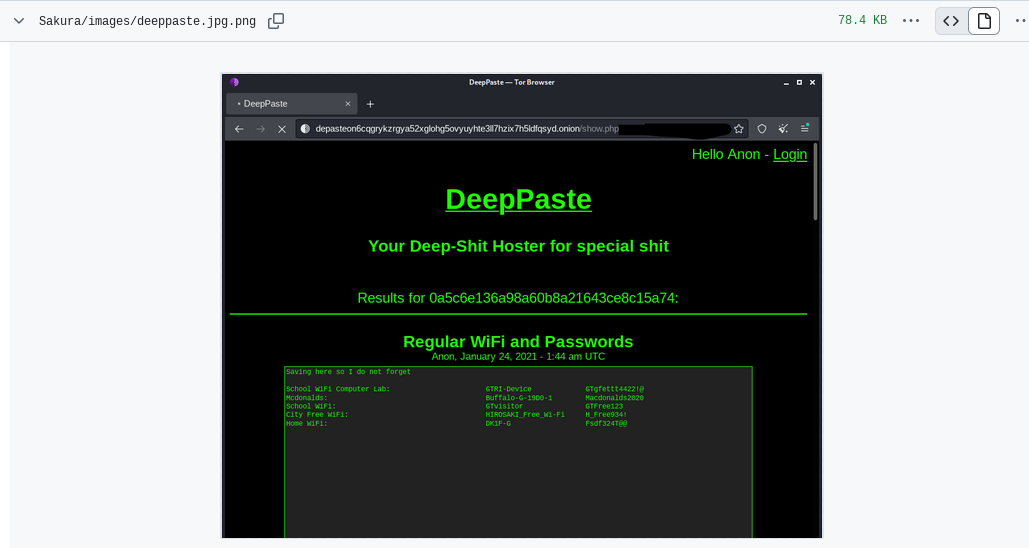Click the 'Results for 0a5c6e136a98...' text

point(518,298)
